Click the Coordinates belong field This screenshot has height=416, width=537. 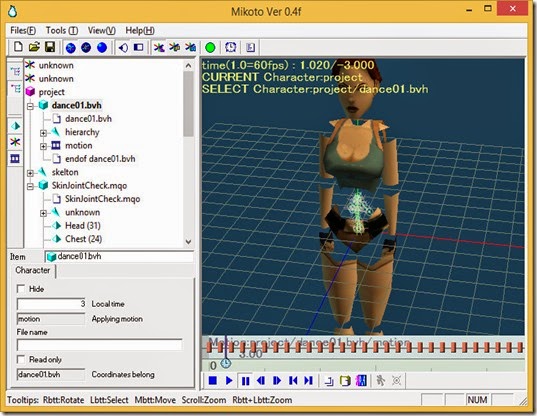(x=51, y=374)
